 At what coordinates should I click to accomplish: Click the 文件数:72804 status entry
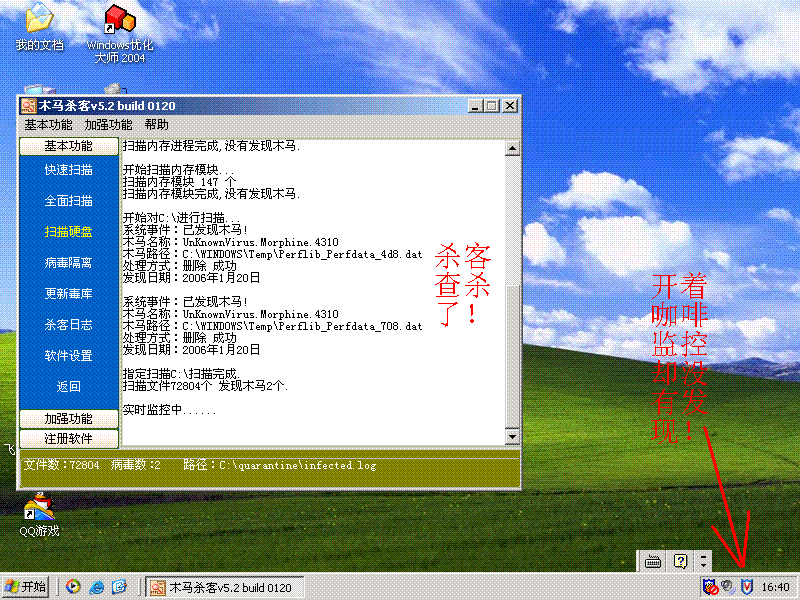(x=61, y=465)
